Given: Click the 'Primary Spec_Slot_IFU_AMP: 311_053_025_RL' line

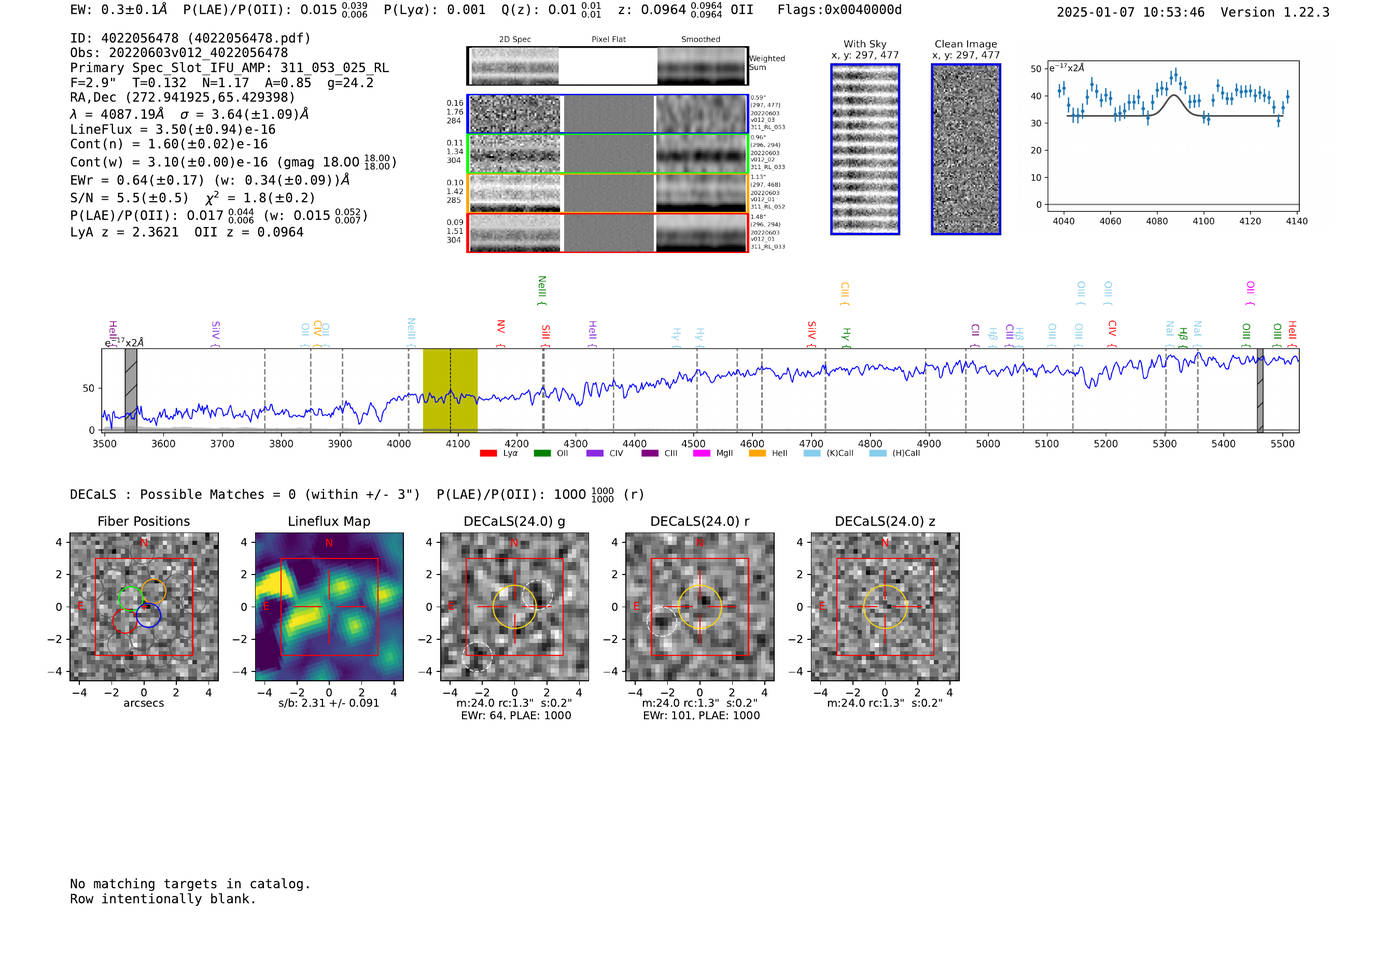Looking at the screenshot, I should pos(230,68).
